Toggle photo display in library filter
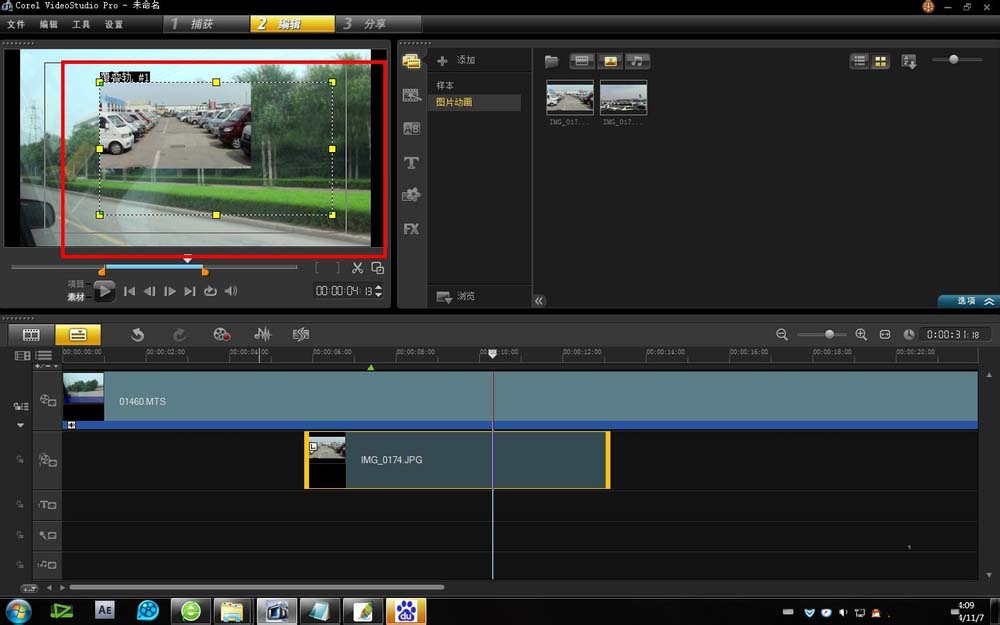Viewport: 1000px width, 625px height. click(610, 61)
